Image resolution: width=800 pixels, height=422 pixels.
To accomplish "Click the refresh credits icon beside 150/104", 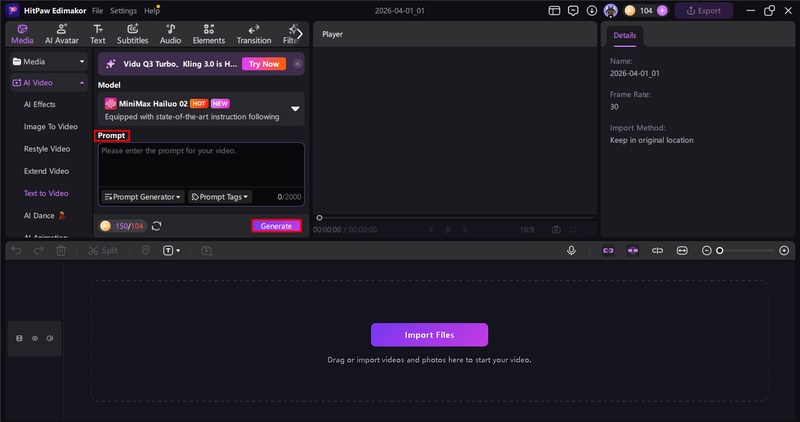I will coord(157,226).
